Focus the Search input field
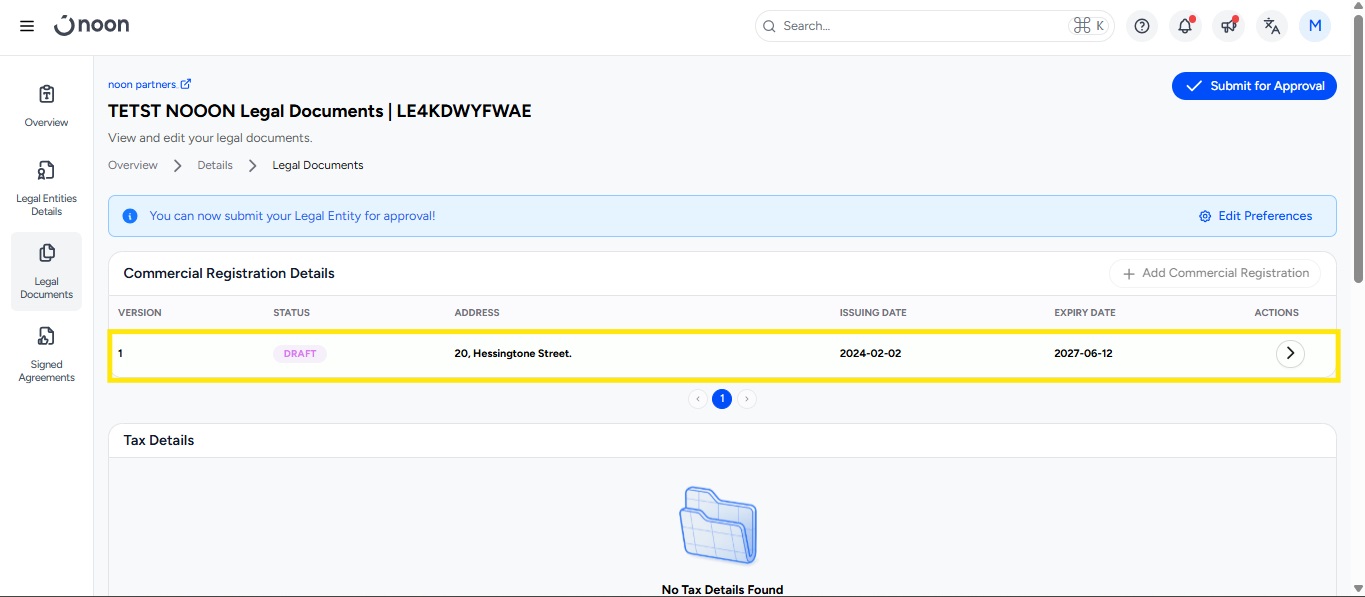This screenshot has height=597, width=1365. [920, 26]
